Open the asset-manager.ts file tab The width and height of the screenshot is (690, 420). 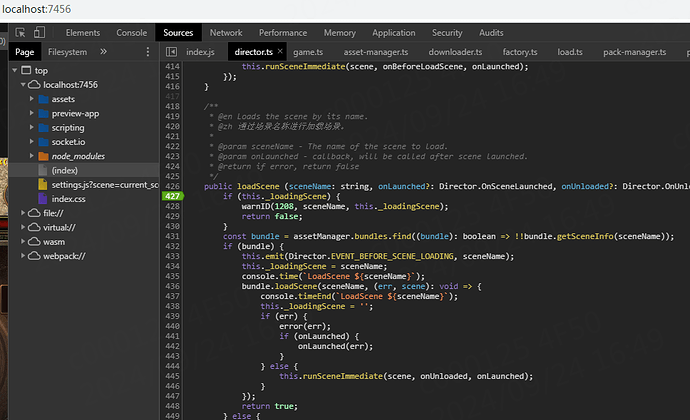click(x=376, y=52)
